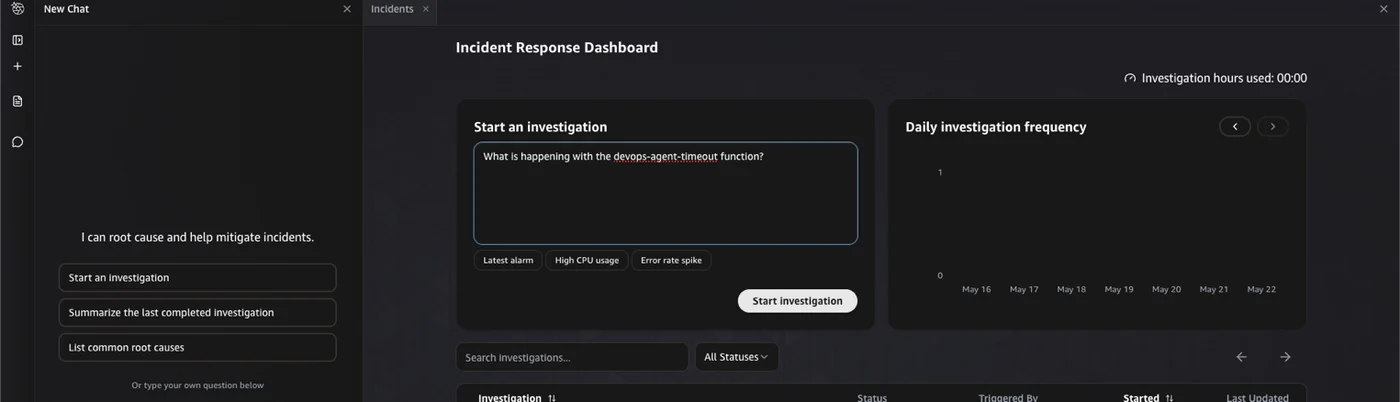Screen dimensions: 1400x402
Task: Click the Last Updated column header
Action: (x=1257, y=397)
